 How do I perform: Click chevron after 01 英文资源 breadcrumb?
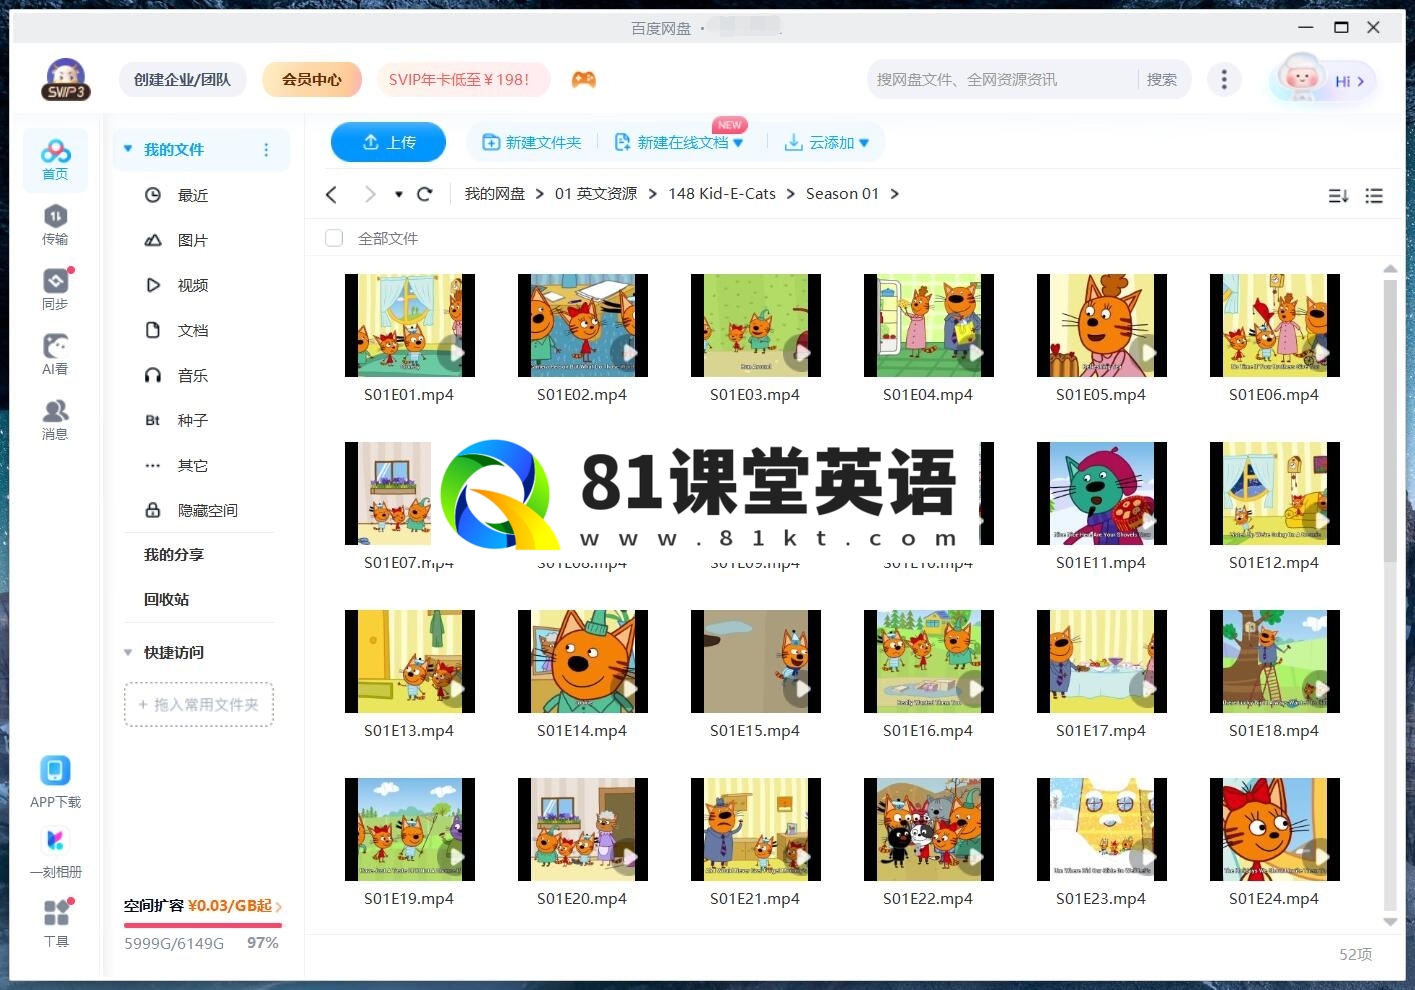652,194
